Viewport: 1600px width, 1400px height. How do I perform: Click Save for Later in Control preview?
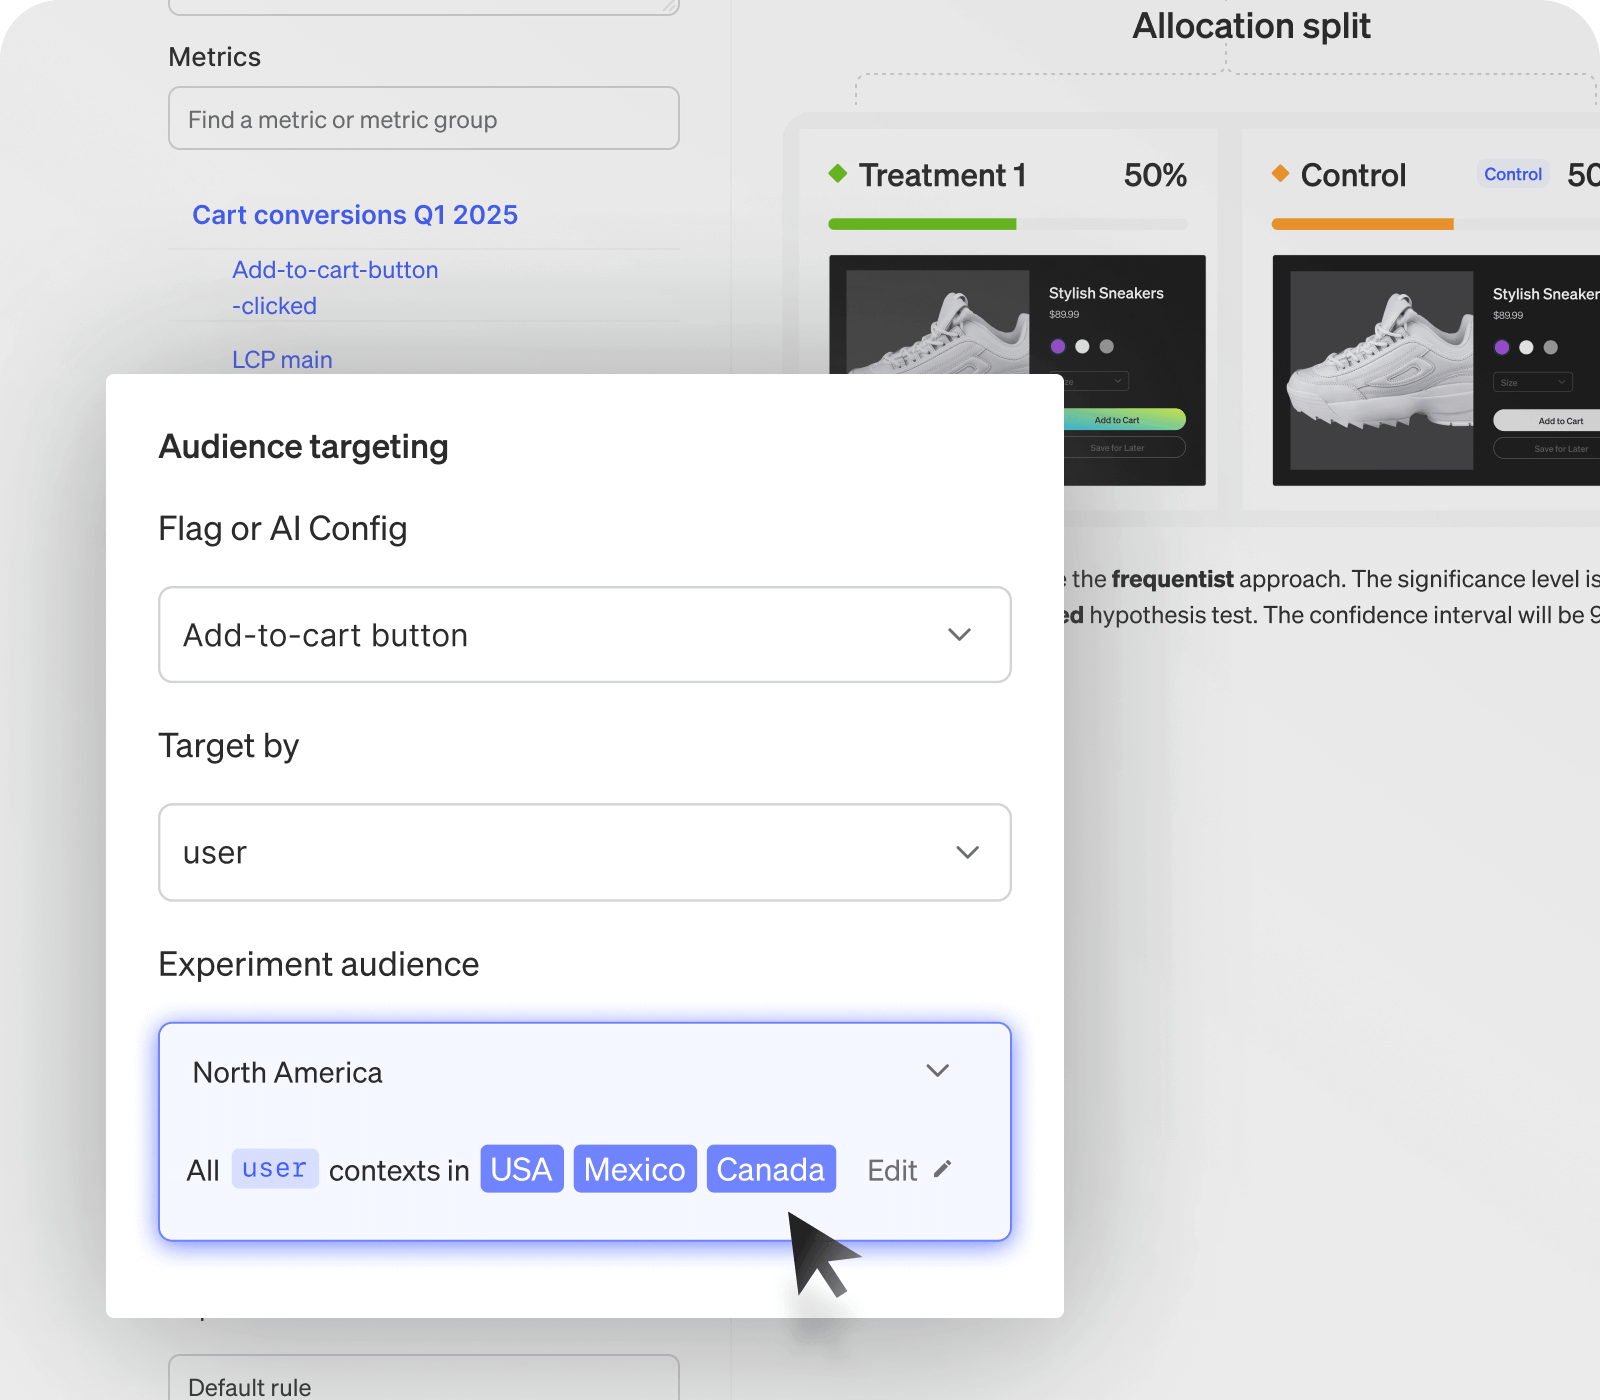[1548, 449]
